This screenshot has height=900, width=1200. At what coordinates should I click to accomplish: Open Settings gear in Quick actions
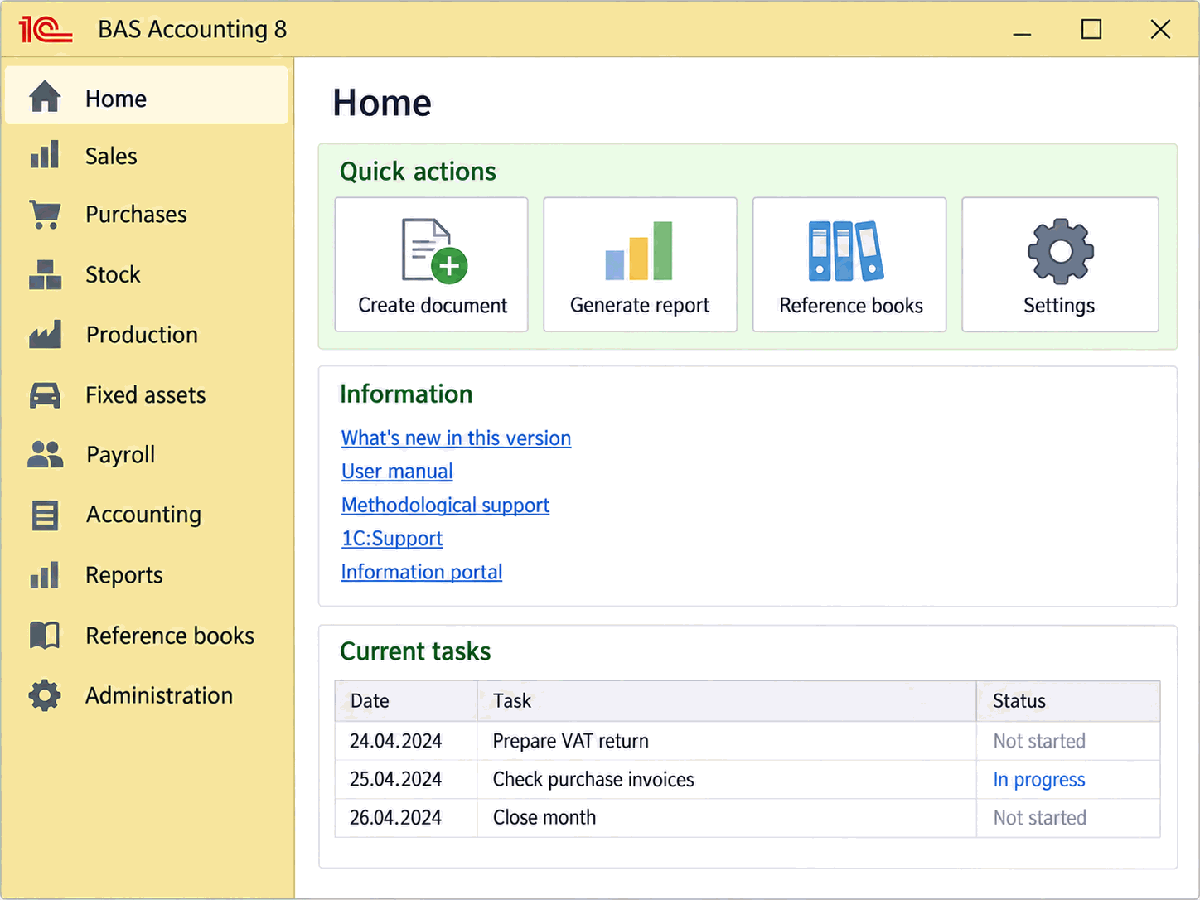[1060, 251]
